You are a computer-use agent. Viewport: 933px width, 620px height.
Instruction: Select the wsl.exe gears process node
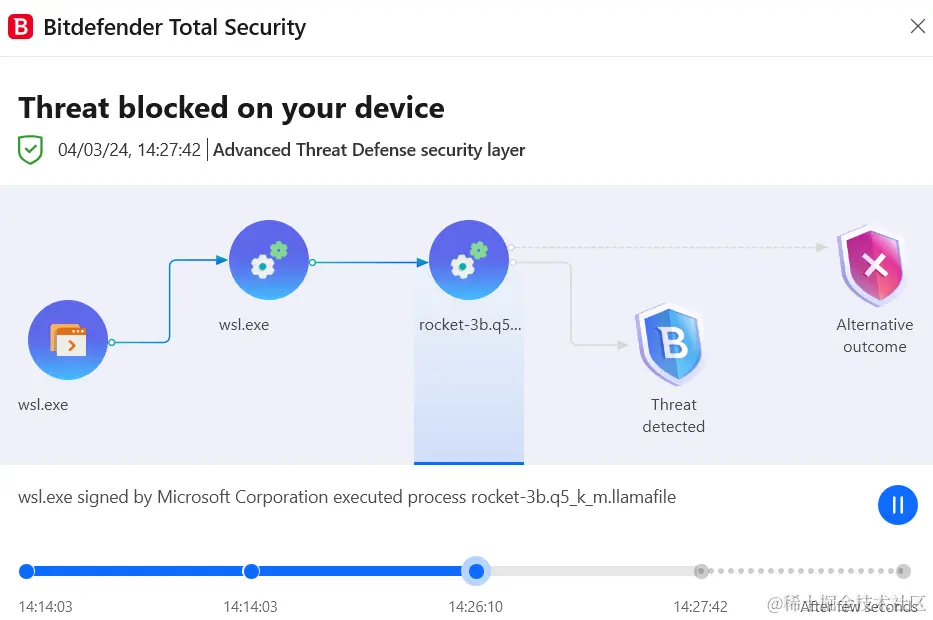269,261
